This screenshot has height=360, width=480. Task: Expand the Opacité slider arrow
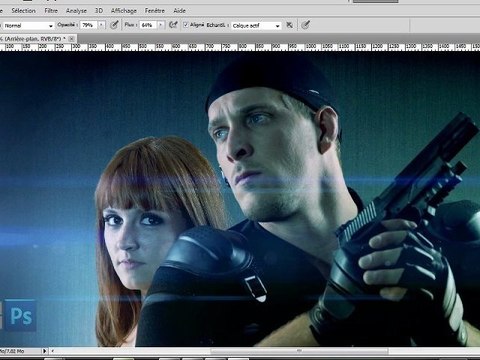[x=101, y=25]
